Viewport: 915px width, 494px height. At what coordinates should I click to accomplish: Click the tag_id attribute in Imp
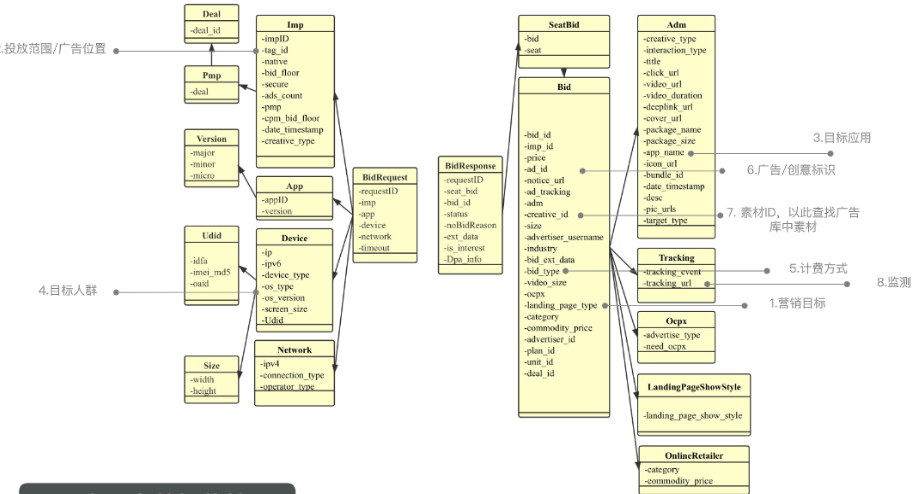tap(276, 50)
